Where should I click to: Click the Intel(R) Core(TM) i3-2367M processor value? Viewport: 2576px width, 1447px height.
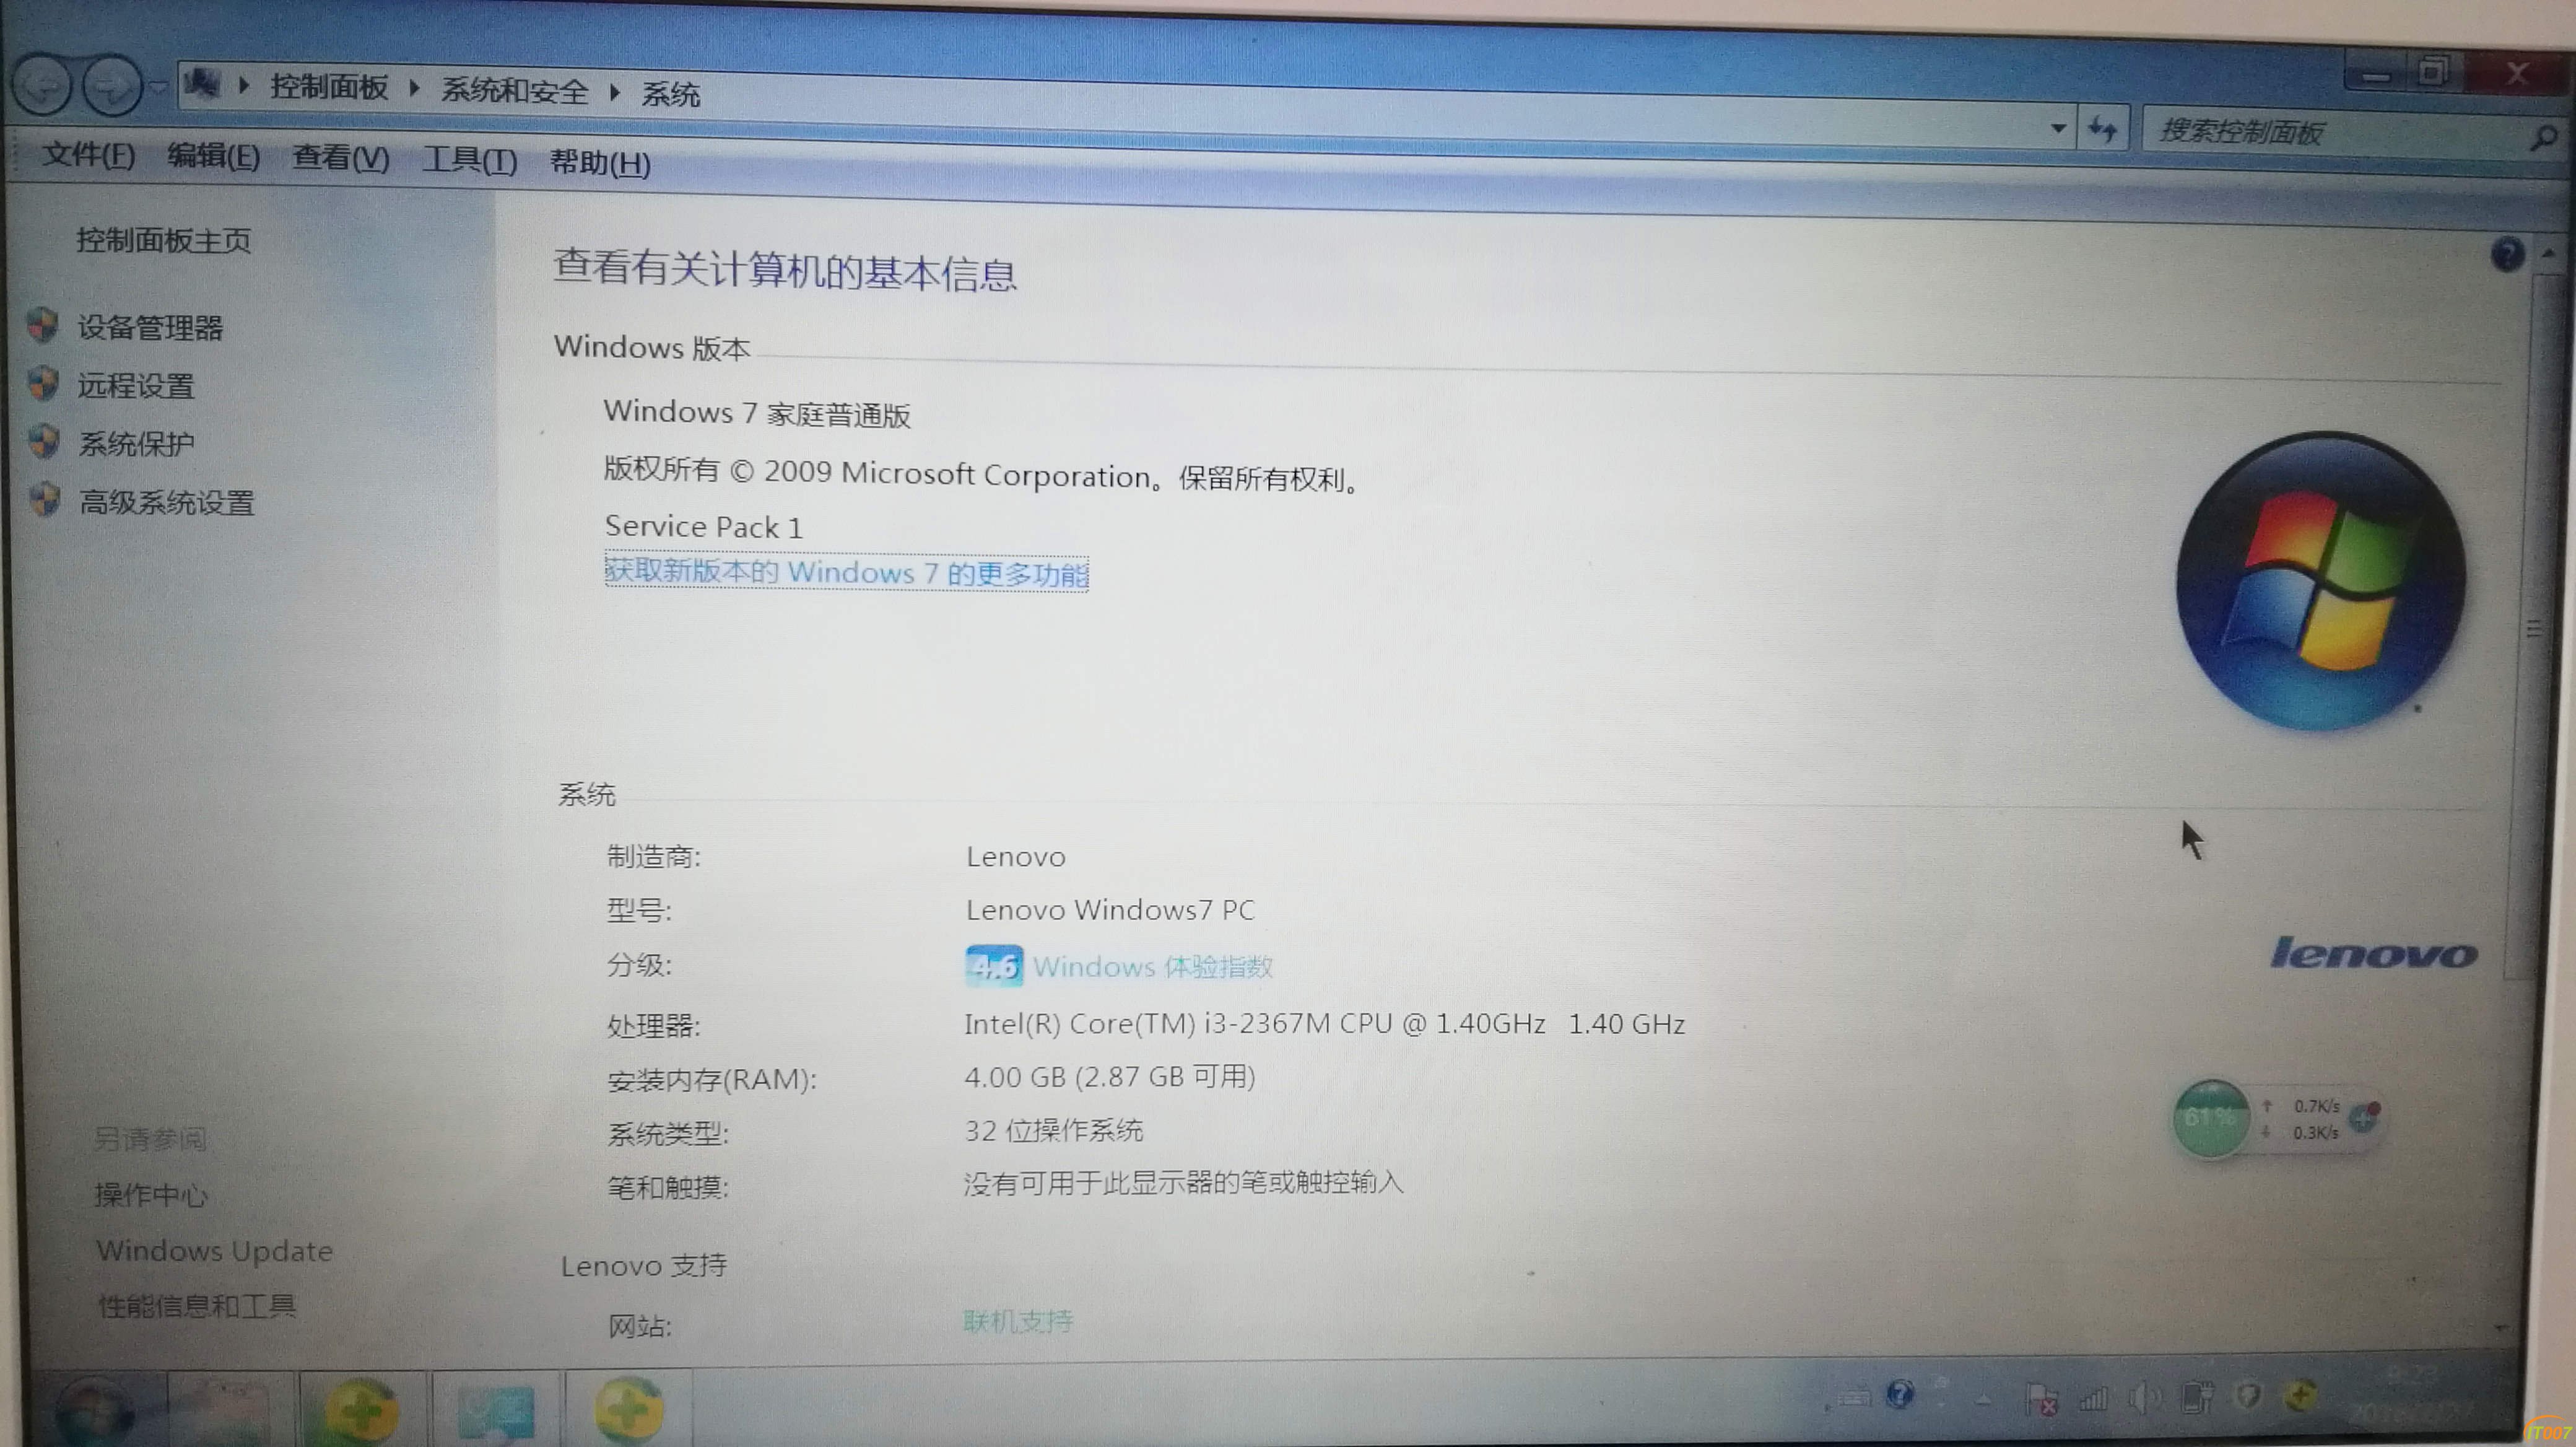click(1325, 1024)
